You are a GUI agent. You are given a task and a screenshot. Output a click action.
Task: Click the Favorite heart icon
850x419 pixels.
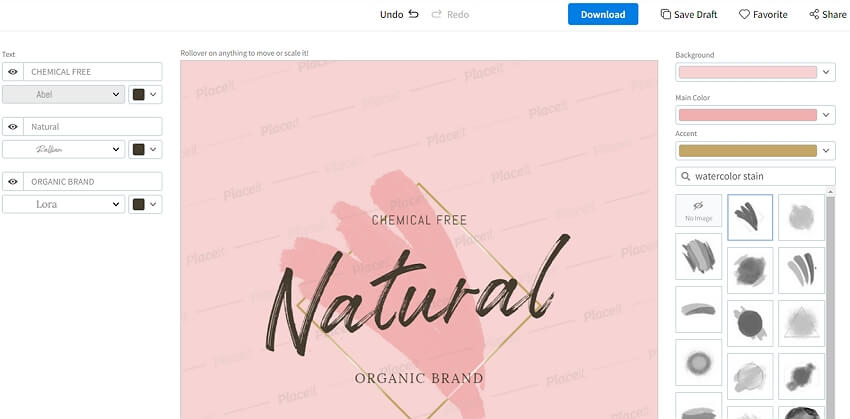pos(744,14)
